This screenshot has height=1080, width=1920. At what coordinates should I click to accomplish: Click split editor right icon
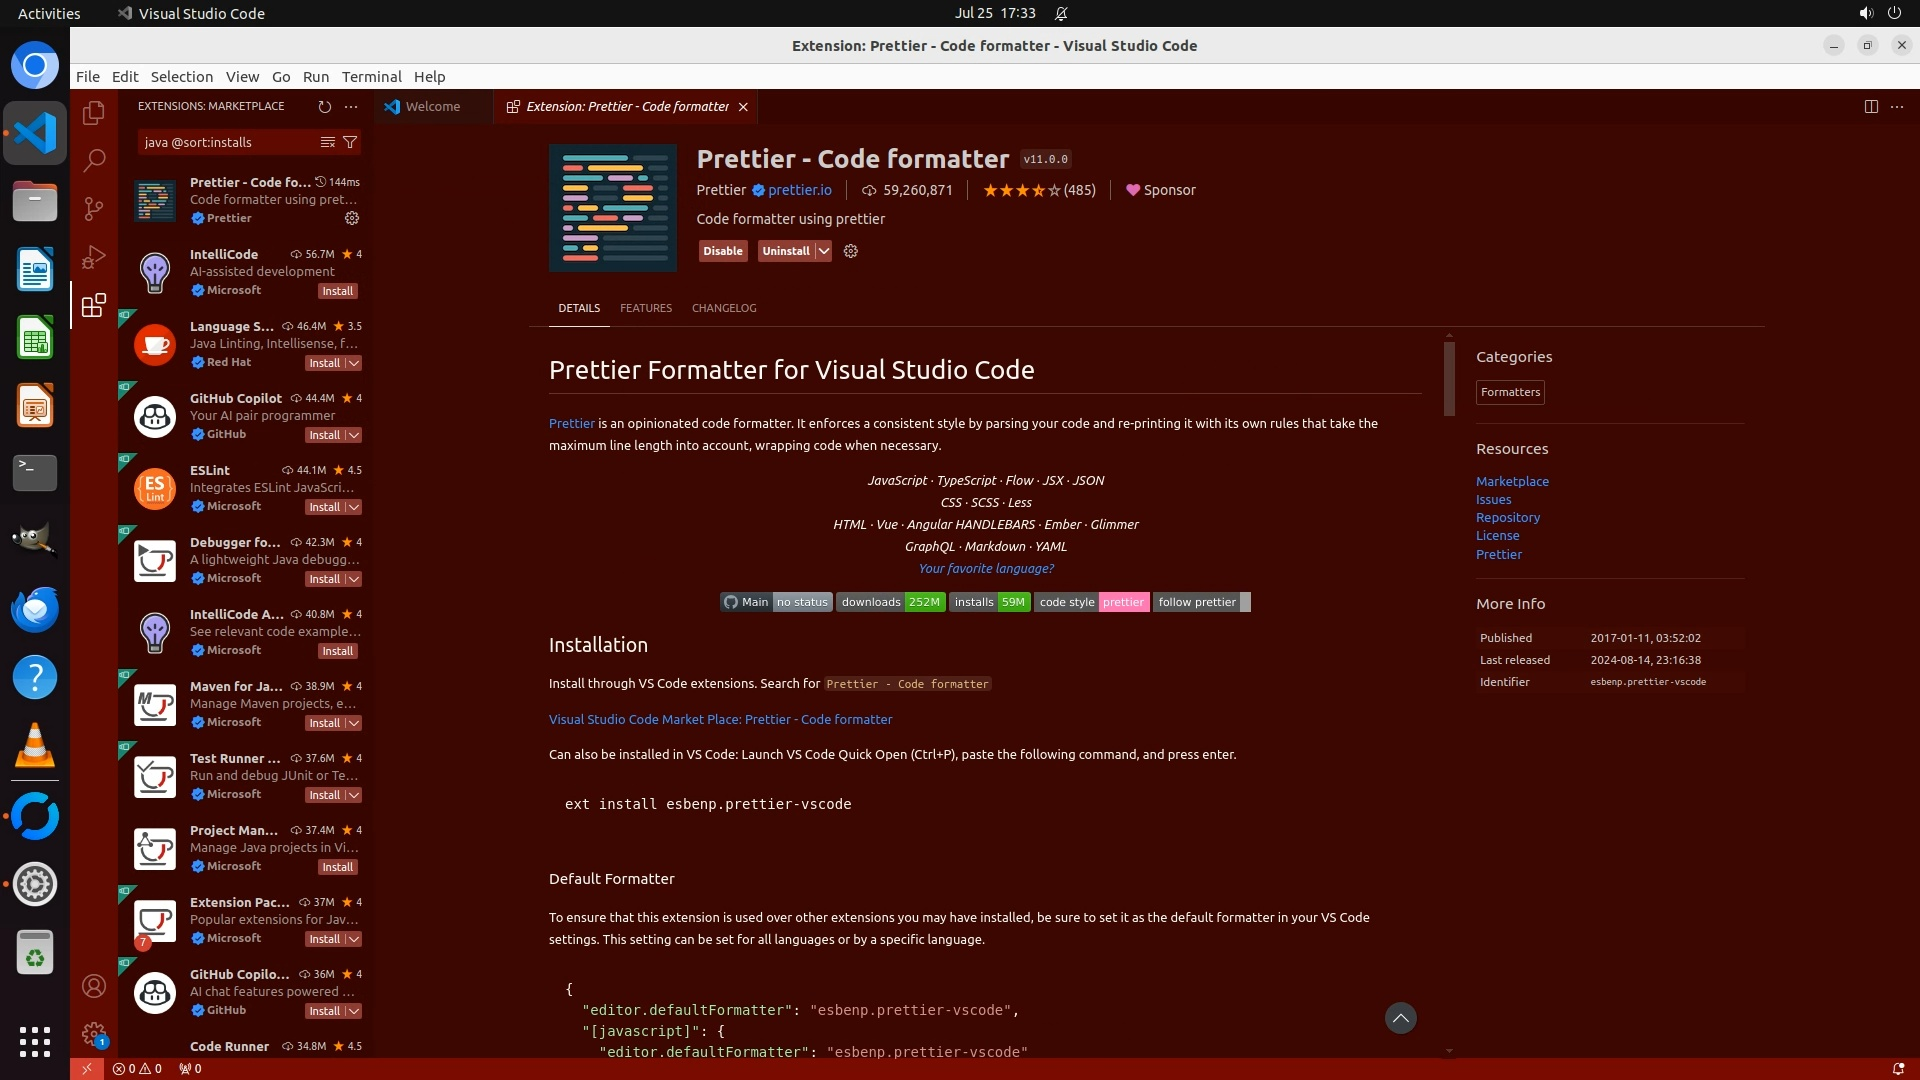pyautogui.click(x=1871, y=106)
